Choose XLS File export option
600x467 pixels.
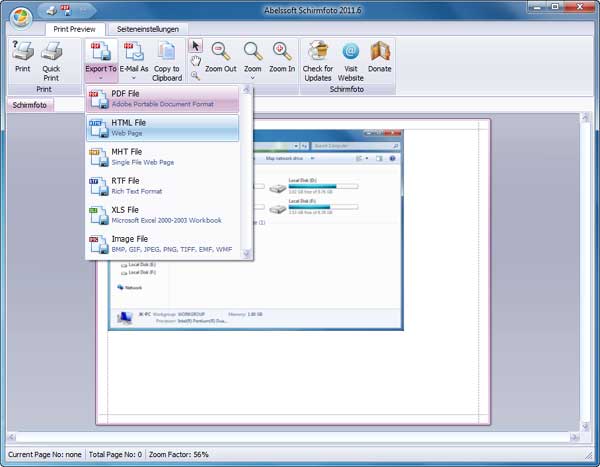coord(163,215)
